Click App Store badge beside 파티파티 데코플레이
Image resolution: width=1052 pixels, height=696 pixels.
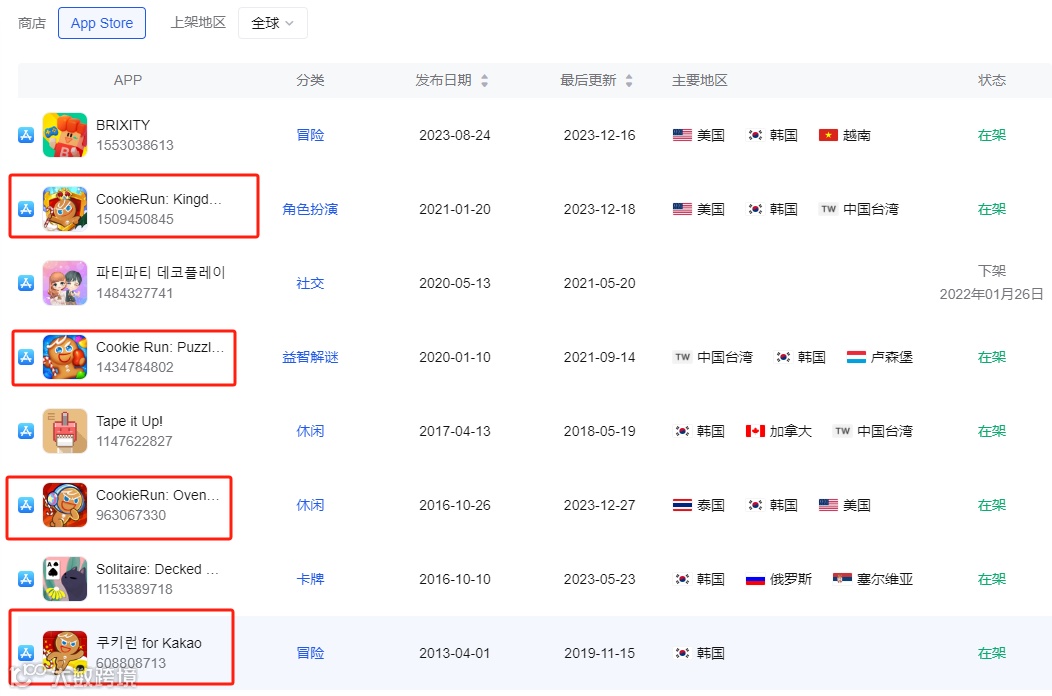[25, 283]
